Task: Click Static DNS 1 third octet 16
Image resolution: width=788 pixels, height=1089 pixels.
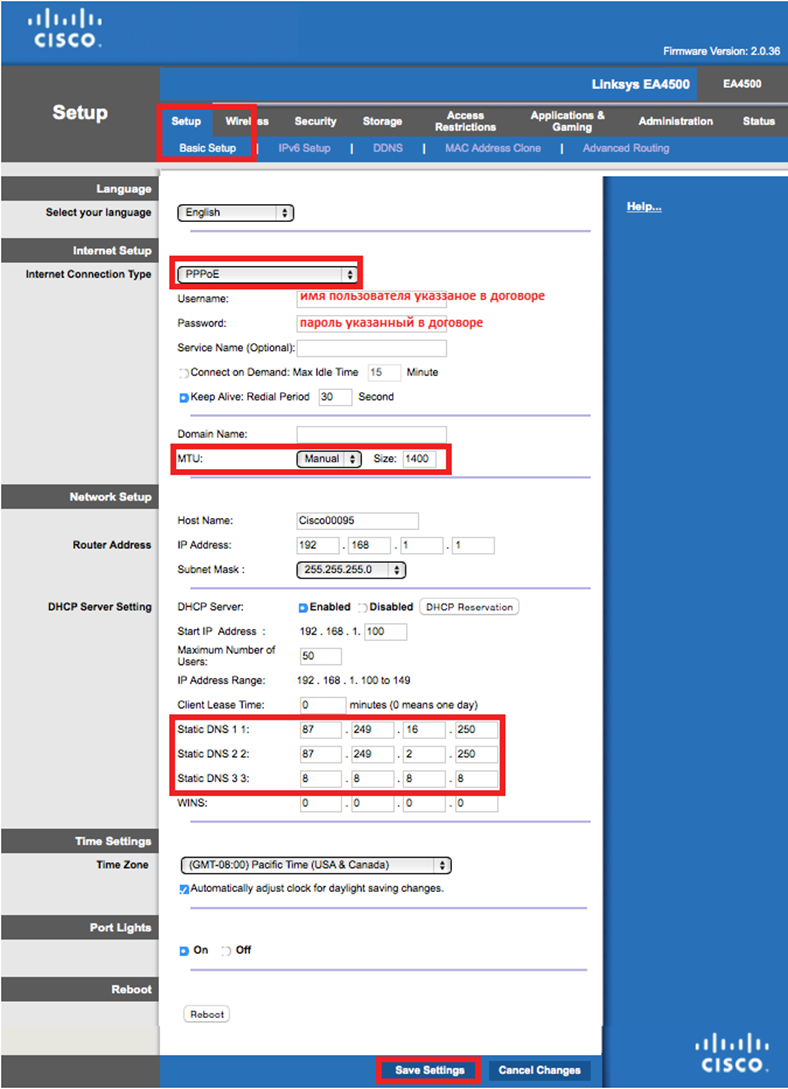Action: pos(424,730)
